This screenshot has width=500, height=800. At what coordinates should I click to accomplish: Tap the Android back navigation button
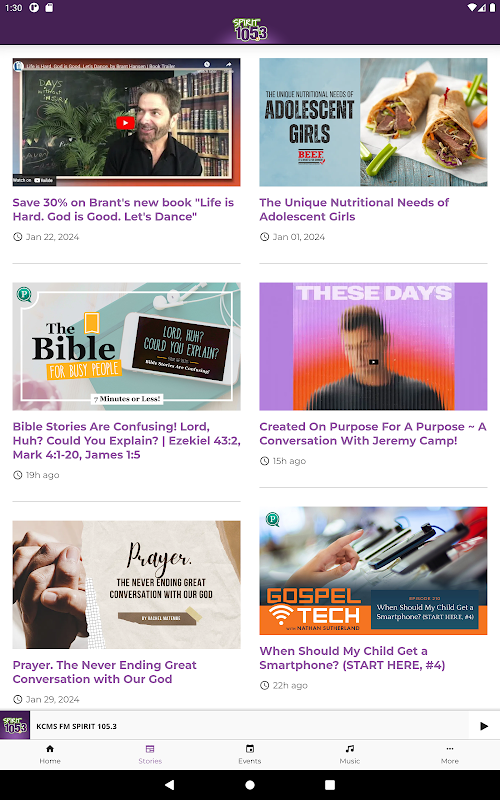pos(169,785)
